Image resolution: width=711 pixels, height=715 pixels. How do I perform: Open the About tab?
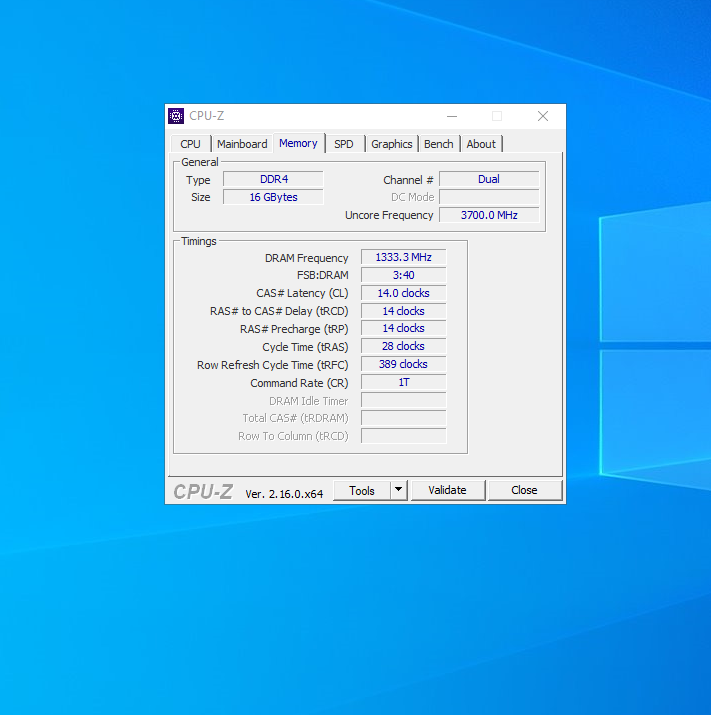[x=481, y=144]
